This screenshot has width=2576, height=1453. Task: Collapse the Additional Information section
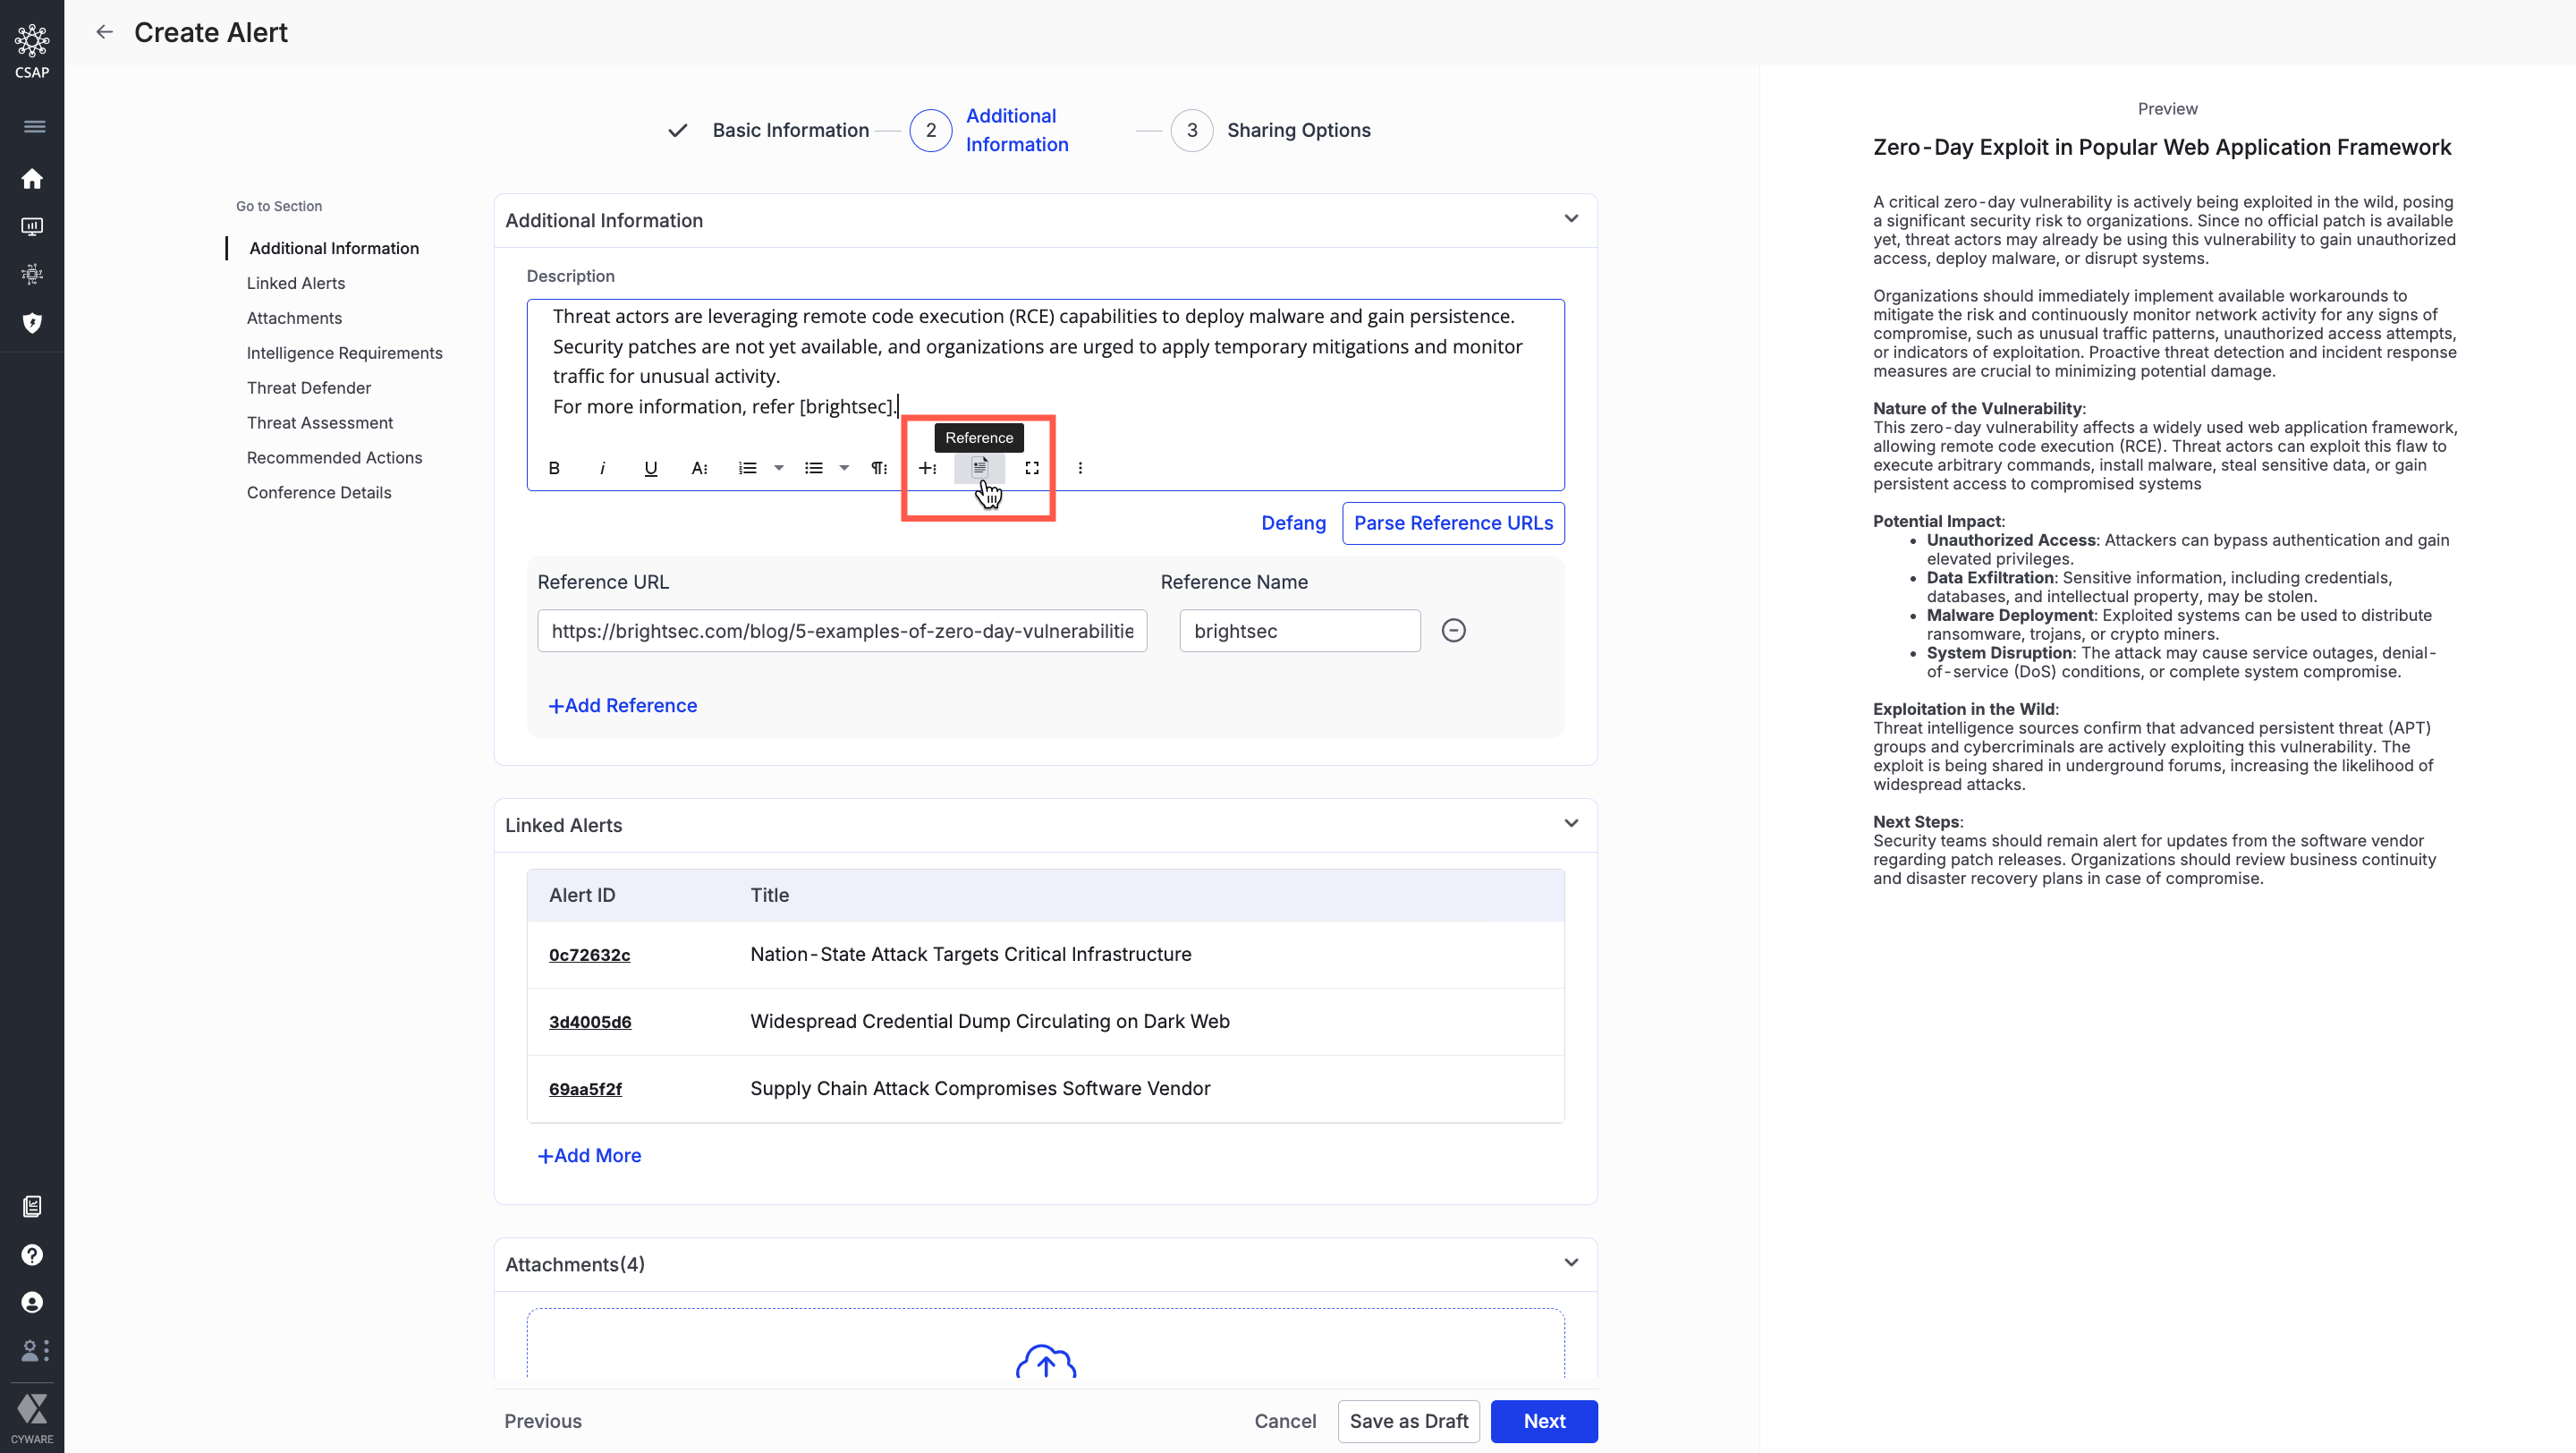[1571, 219]
